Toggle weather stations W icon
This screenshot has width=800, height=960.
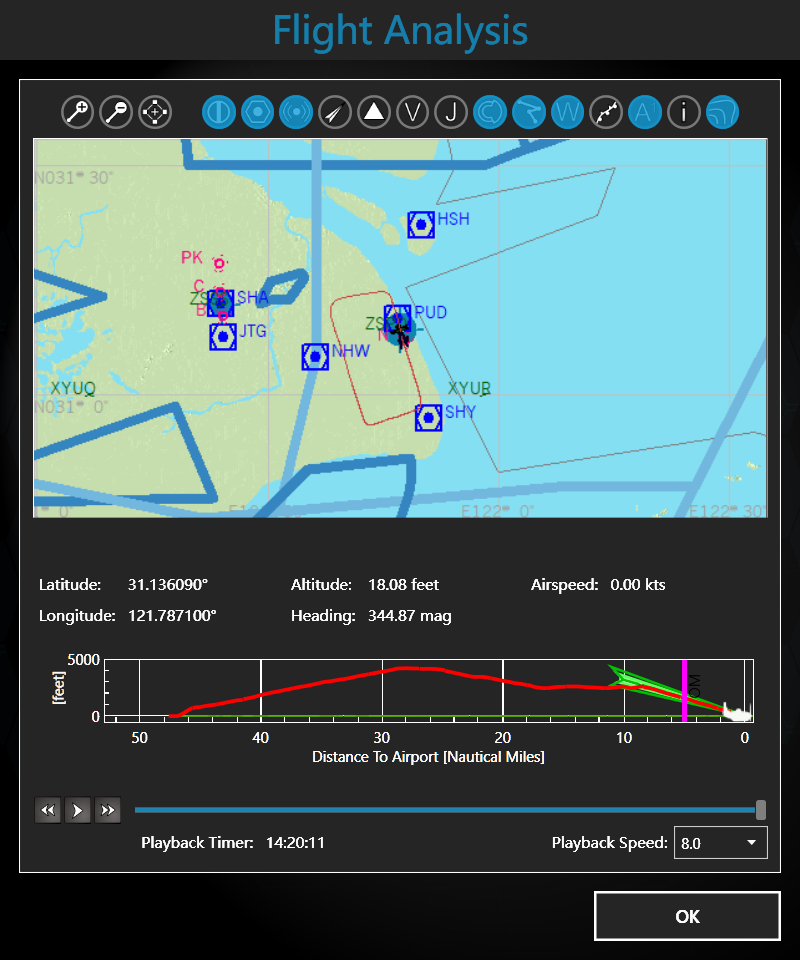click(x=567, y=113)
